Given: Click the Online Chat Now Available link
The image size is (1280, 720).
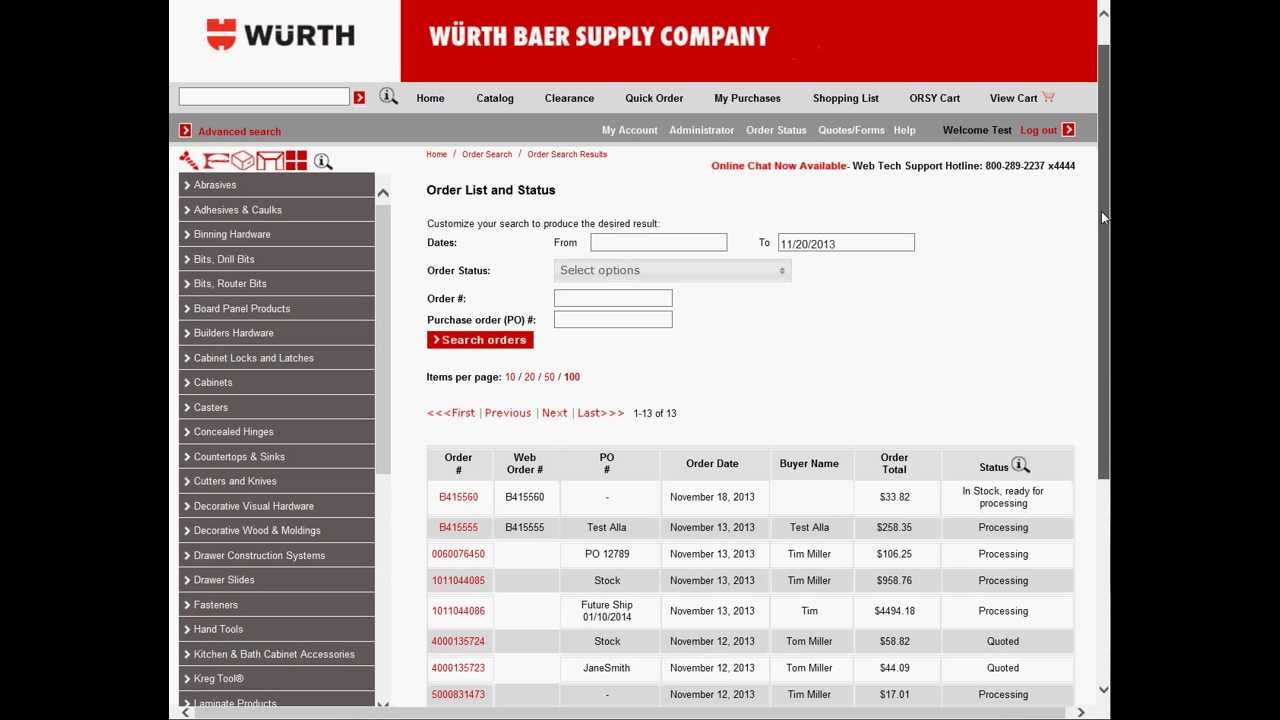Looking at the screenshot, I should [779, 166].
